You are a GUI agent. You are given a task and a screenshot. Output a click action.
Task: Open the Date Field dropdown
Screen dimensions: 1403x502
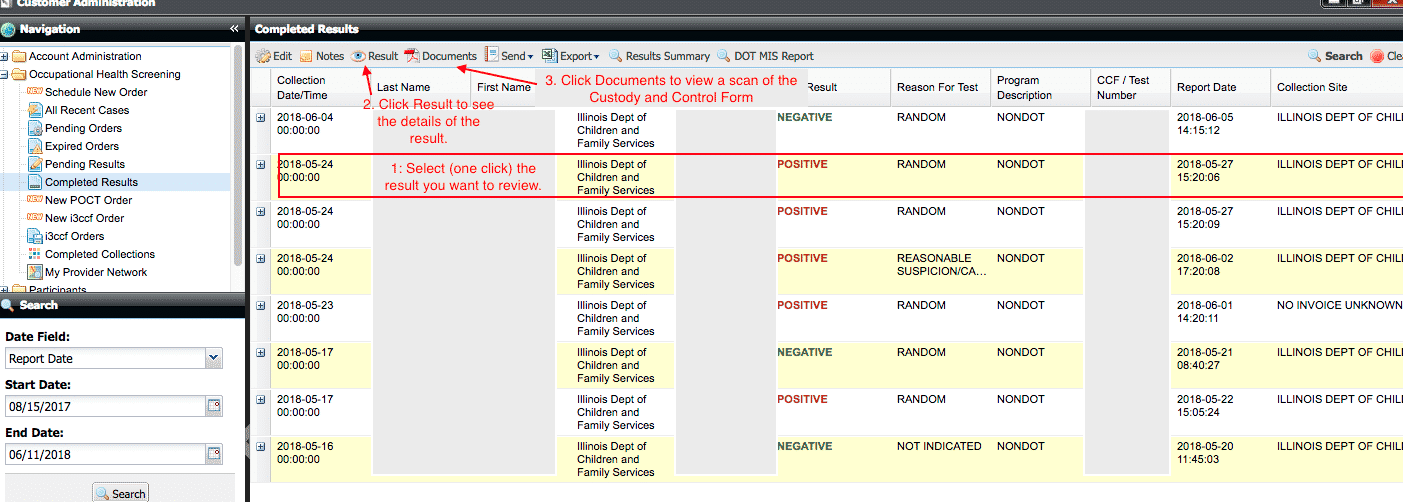click(x=213, y=358)
